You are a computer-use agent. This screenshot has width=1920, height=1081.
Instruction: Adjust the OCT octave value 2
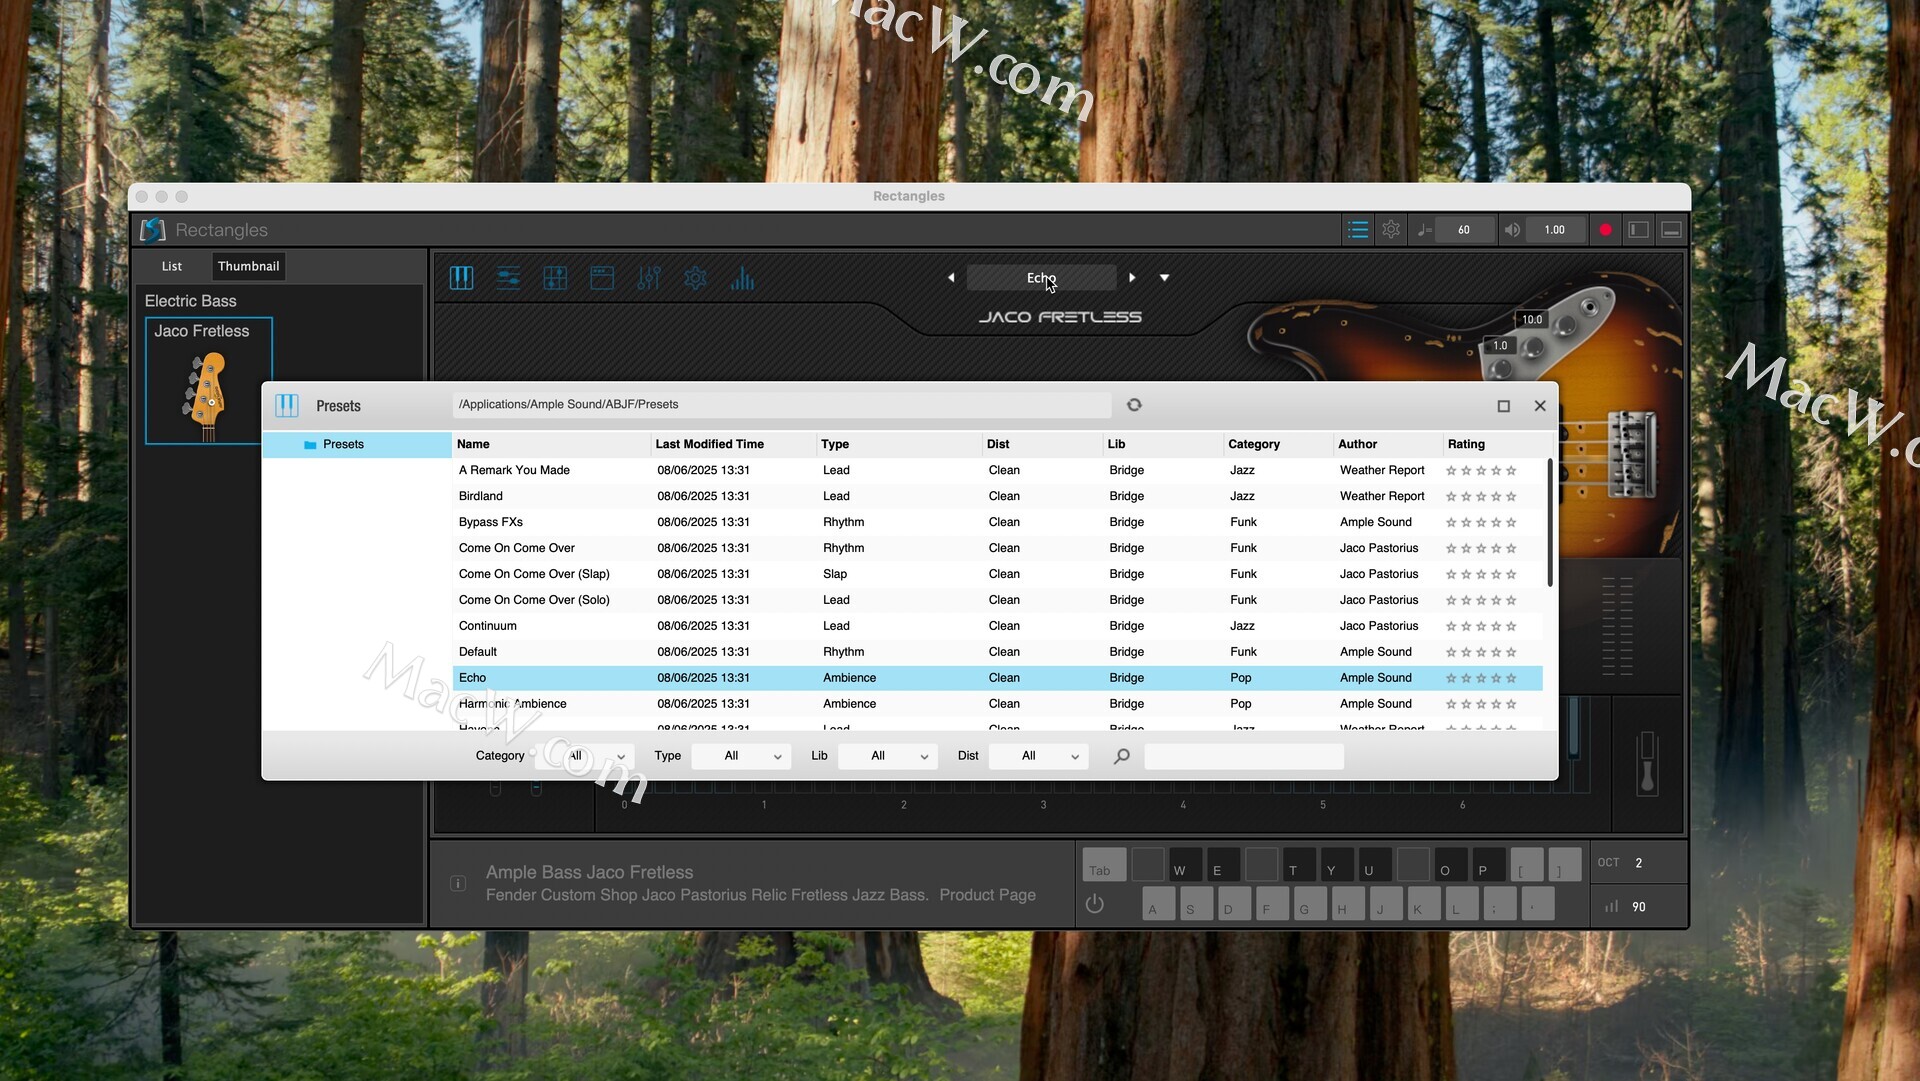pos(1638,863)
